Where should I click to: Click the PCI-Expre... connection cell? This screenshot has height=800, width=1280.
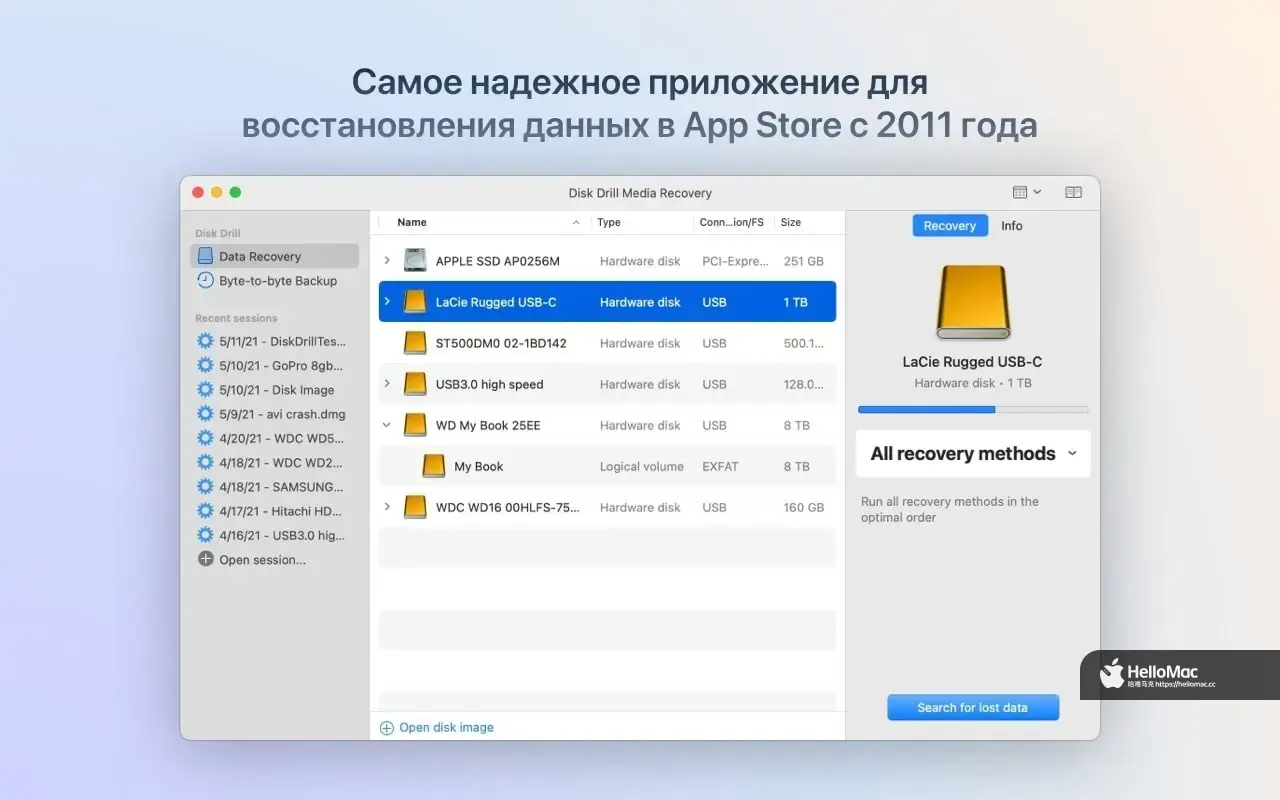734,261
